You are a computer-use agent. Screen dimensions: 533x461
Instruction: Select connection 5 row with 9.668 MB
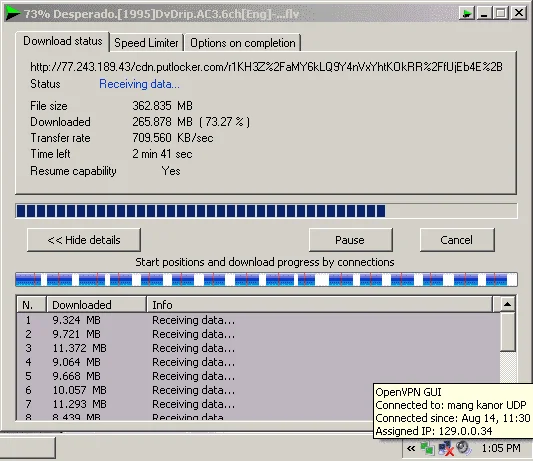coord(258,376)
